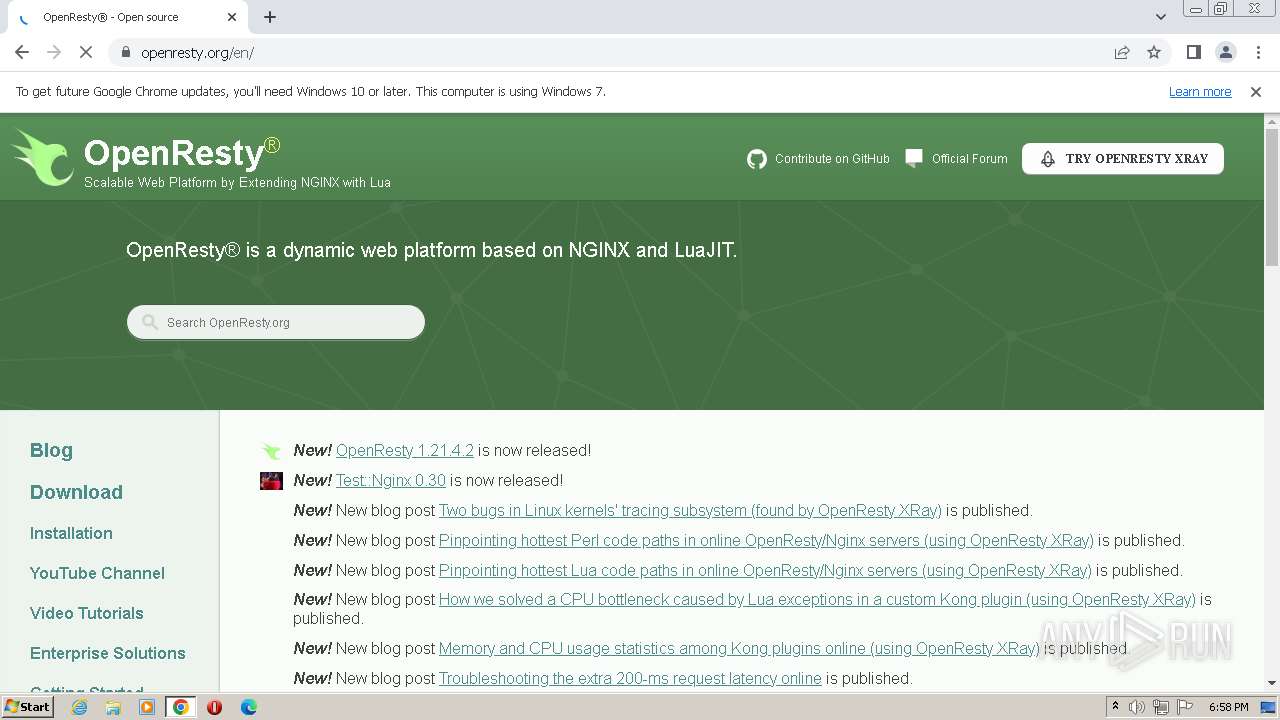Expand the tab search chevron
The width and height of the screenshot is (1280, 720).
coord(1160,17)
